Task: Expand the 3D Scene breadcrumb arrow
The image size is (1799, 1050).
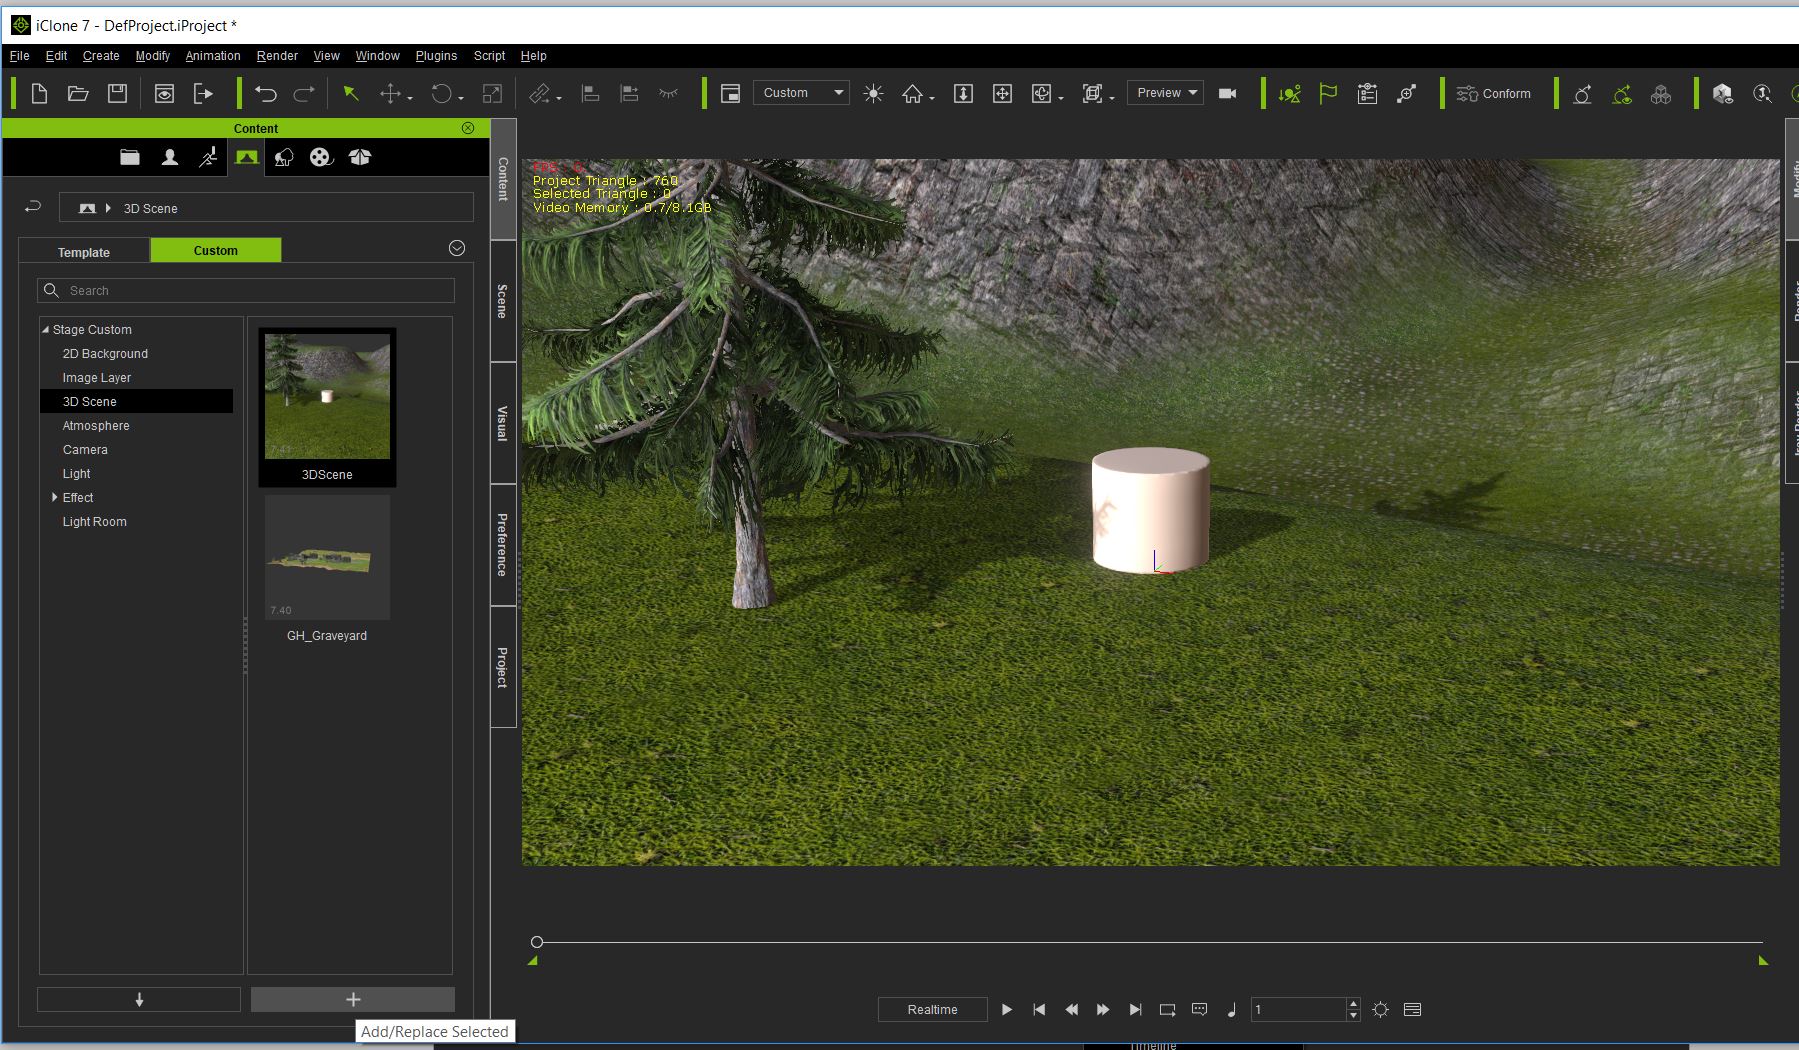Action: [108, 208]
